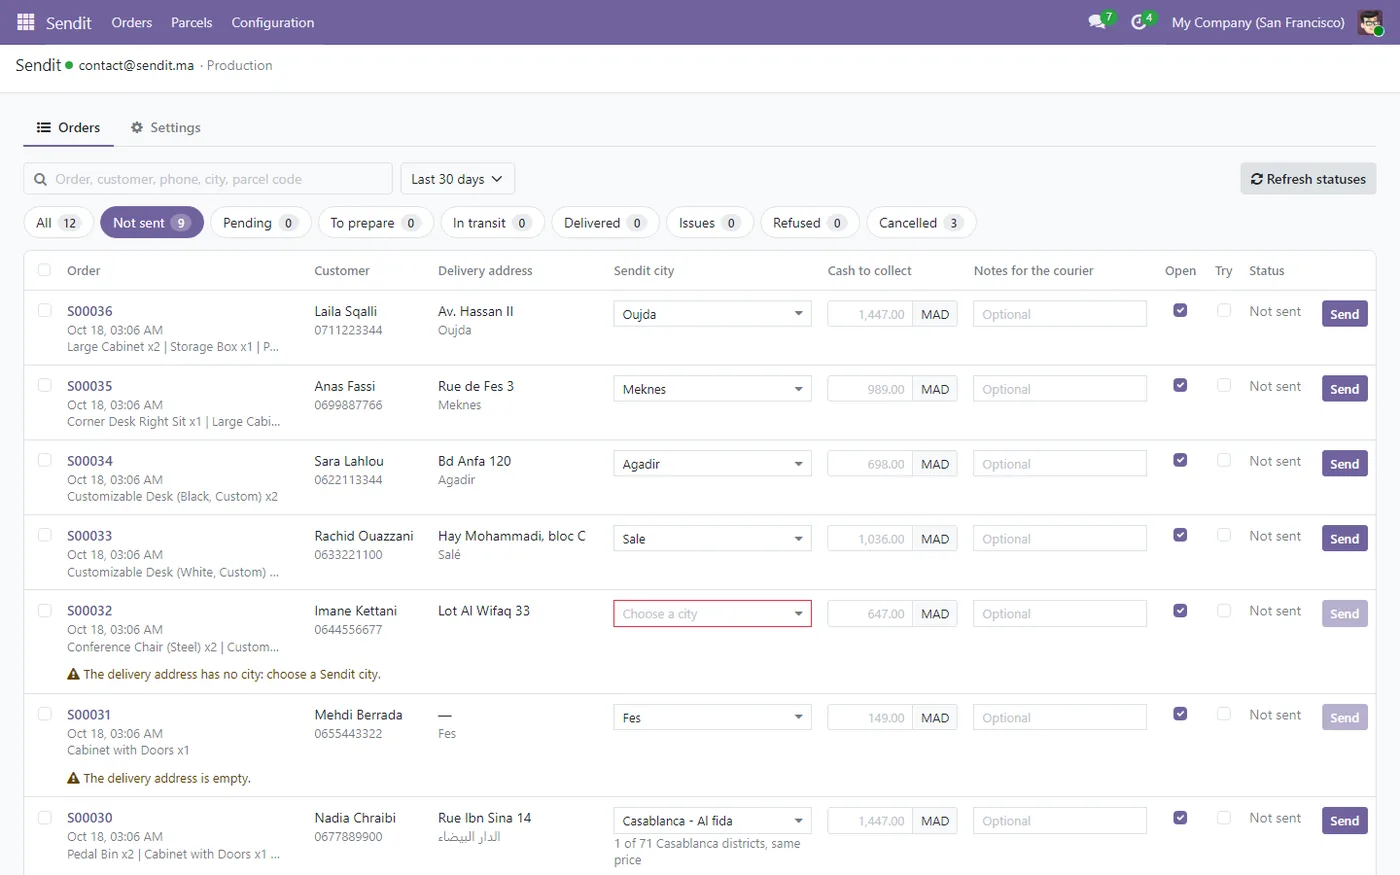Click the courier notes field for S00034
This screenshot has height=875, width=1400.
1060,464
